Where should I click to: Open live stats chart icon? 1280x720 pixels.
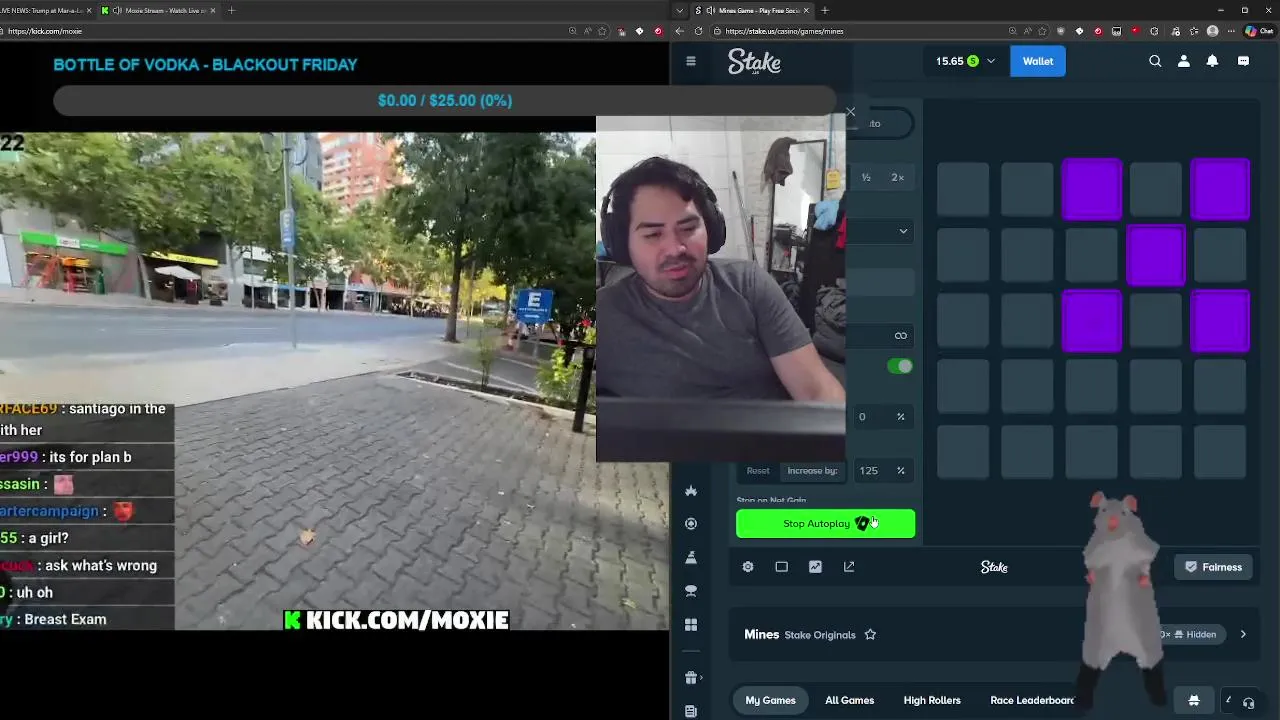[815, 567]
